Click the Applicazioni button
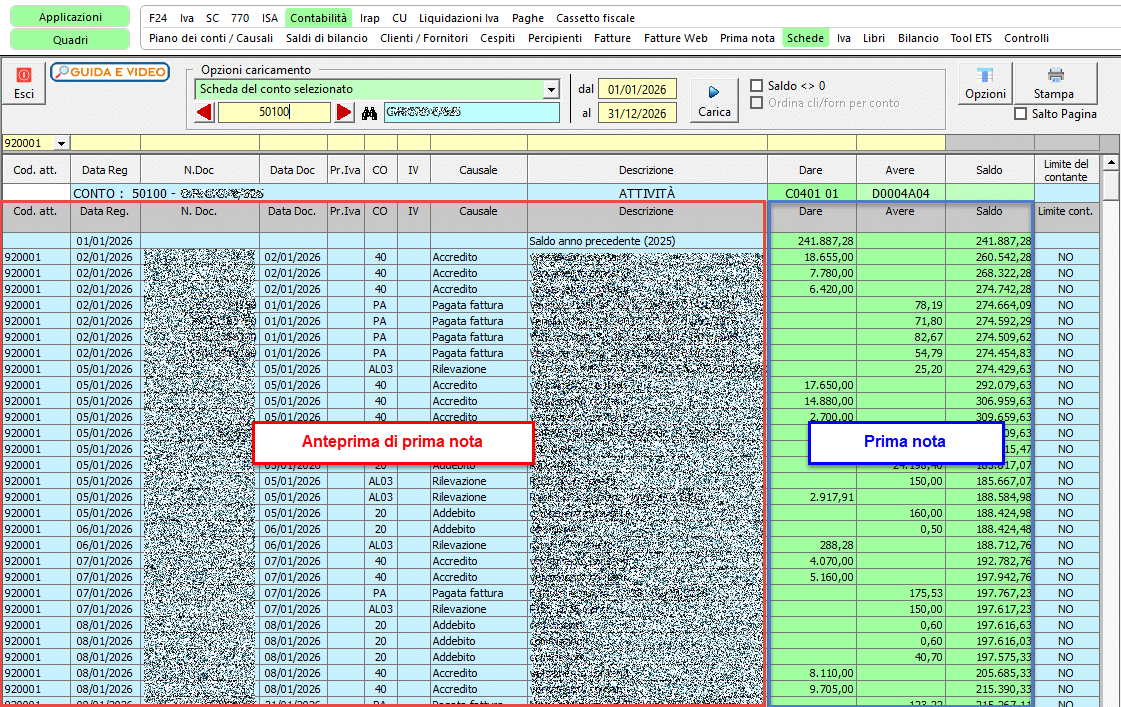This screenshot has width=1121, height=707. click(x=70, y=16)
